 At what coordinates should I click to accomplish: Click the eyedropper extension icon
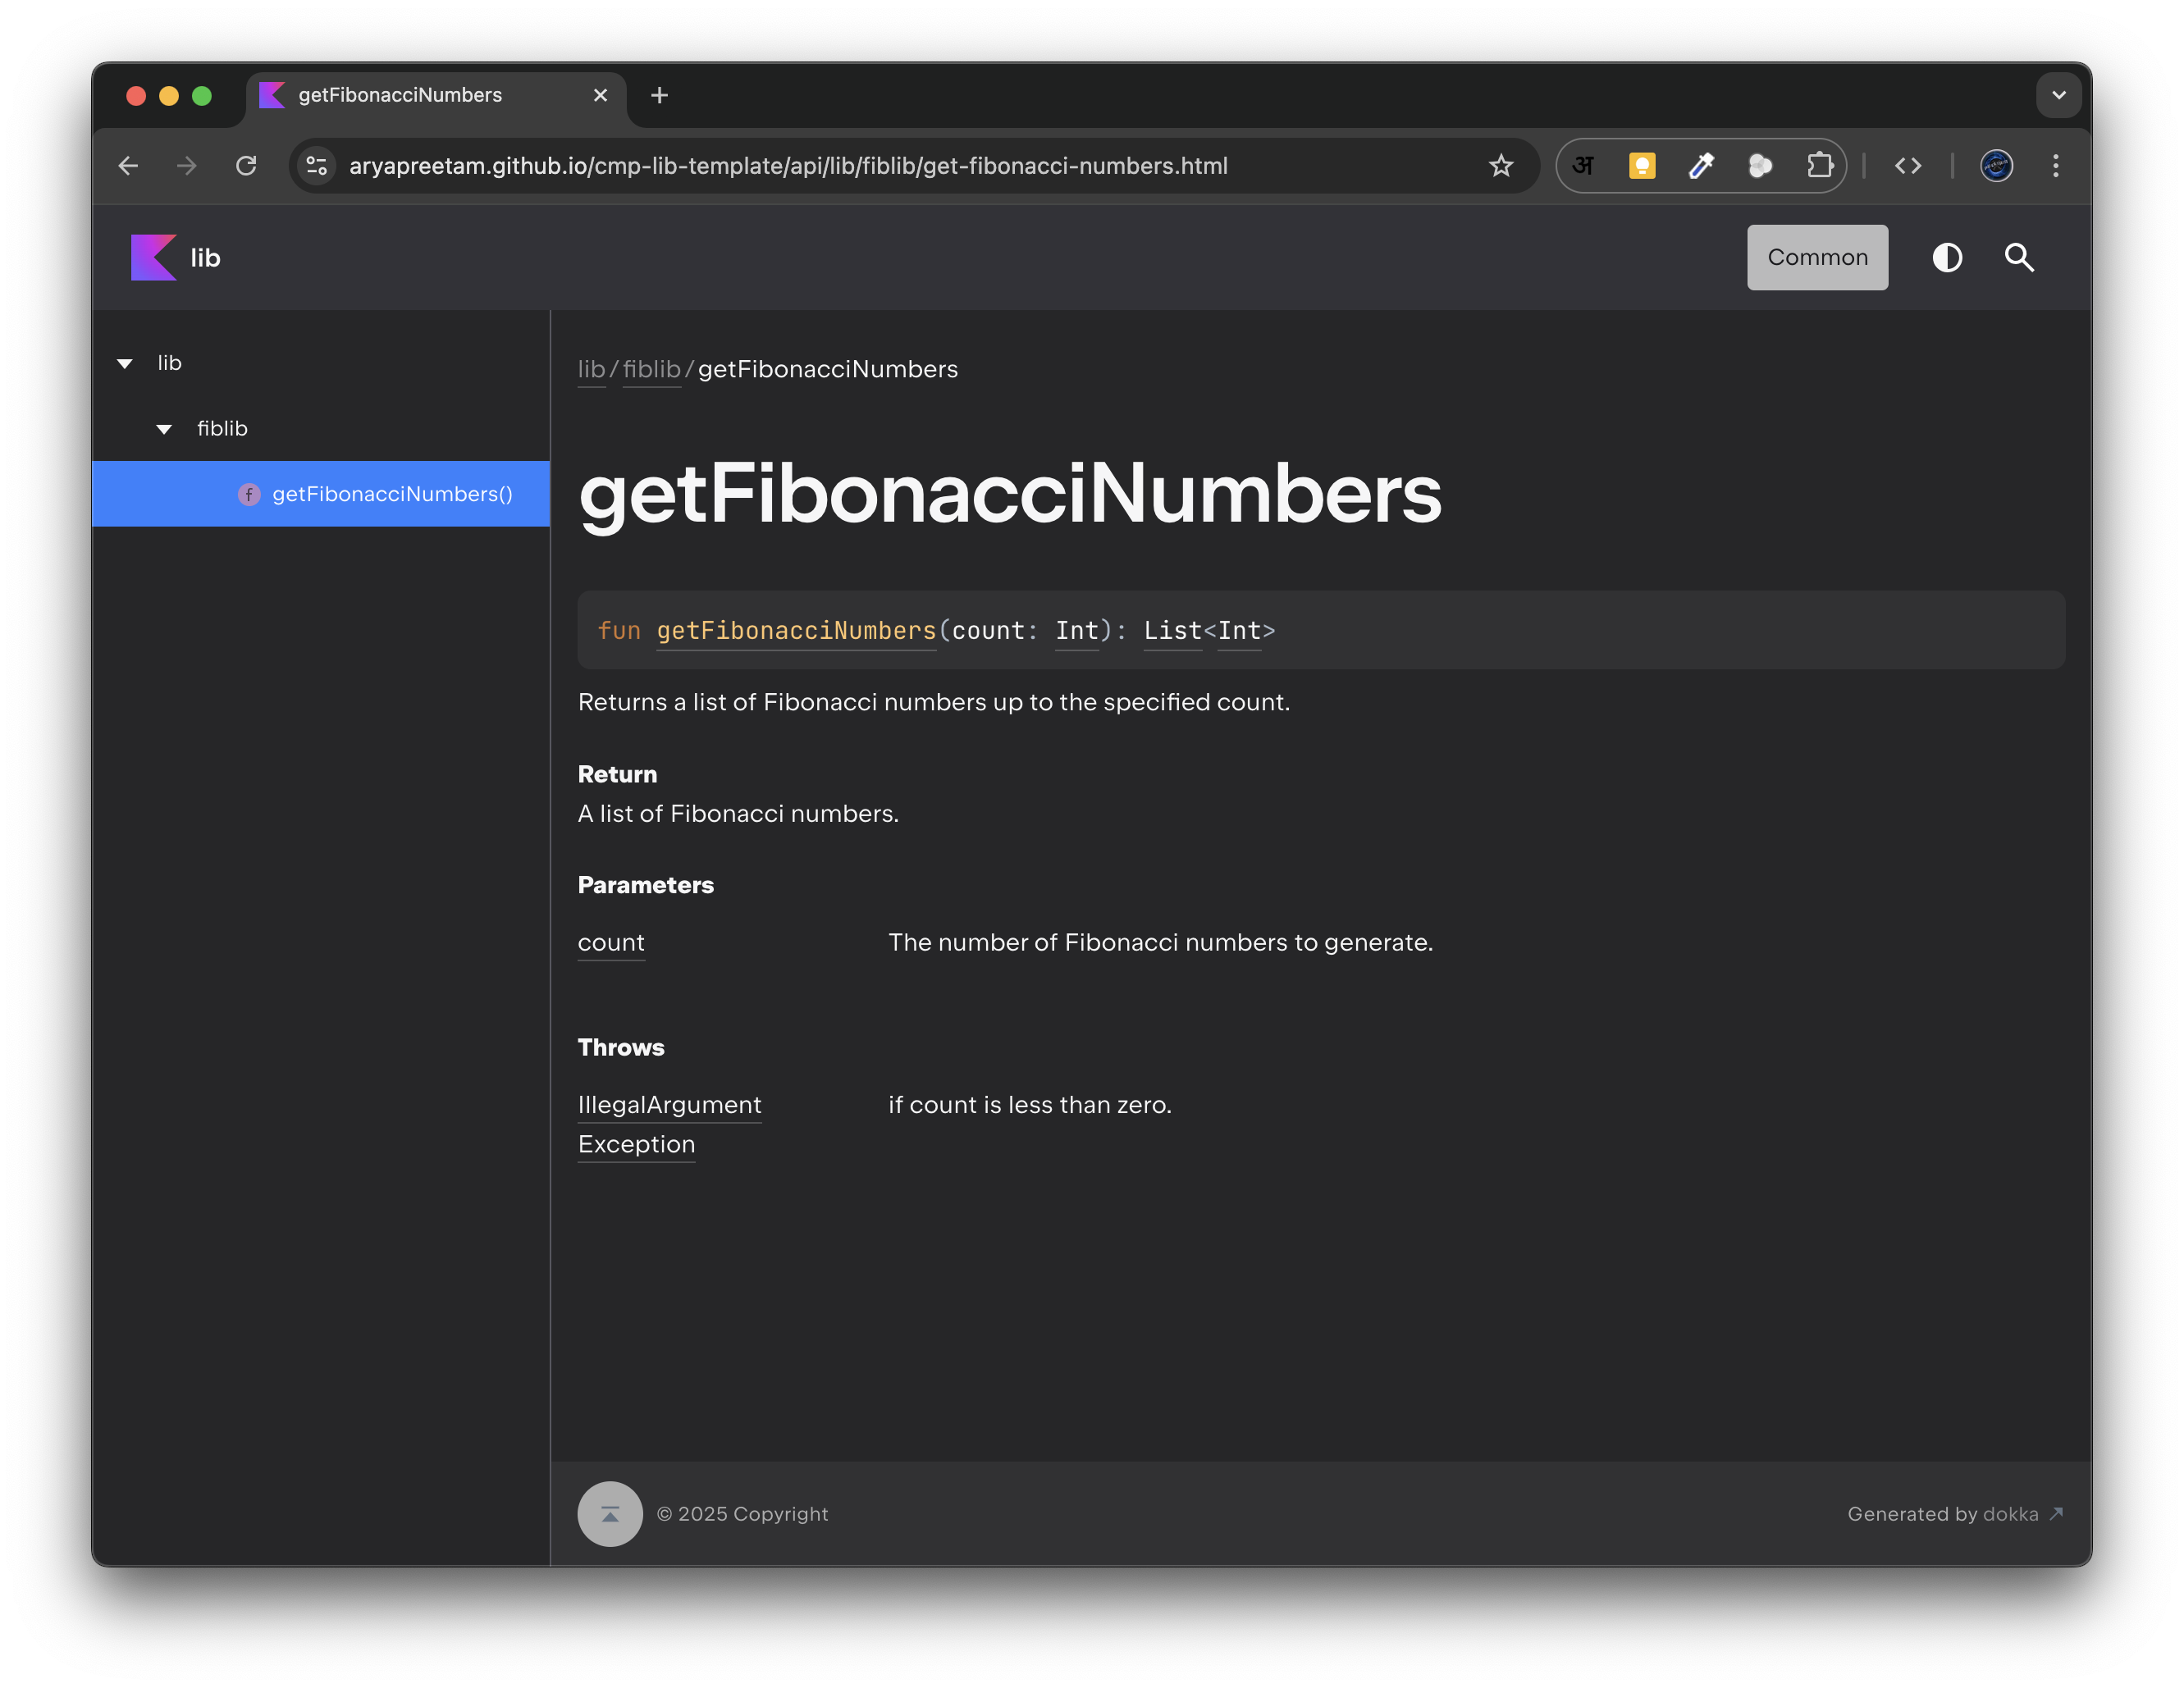pos(1702,166)
